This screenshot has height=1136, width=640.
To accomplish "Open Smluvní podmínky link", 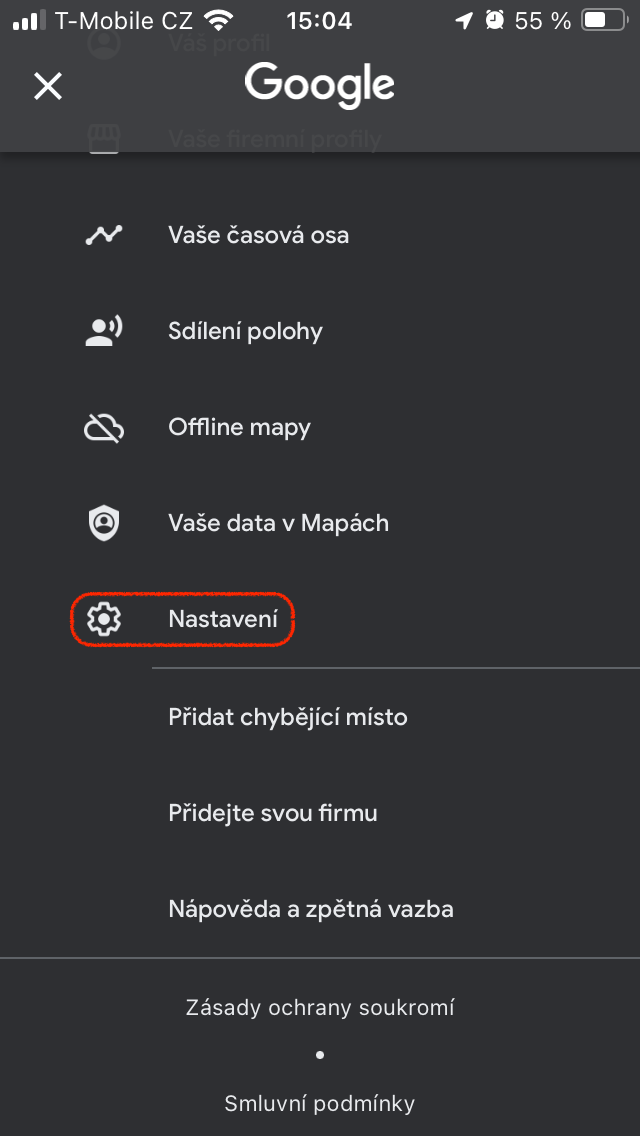I will pyautogui.click(x=320, y=1103).
